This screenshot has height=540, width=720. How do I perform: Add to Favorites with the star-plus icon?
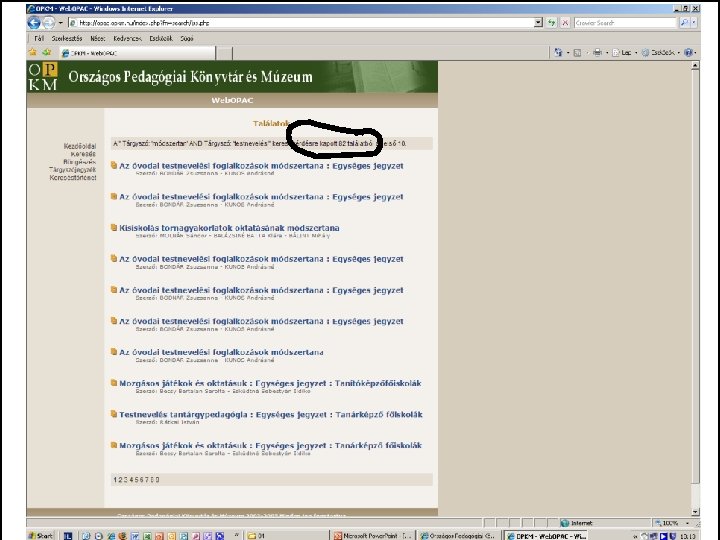47,52
